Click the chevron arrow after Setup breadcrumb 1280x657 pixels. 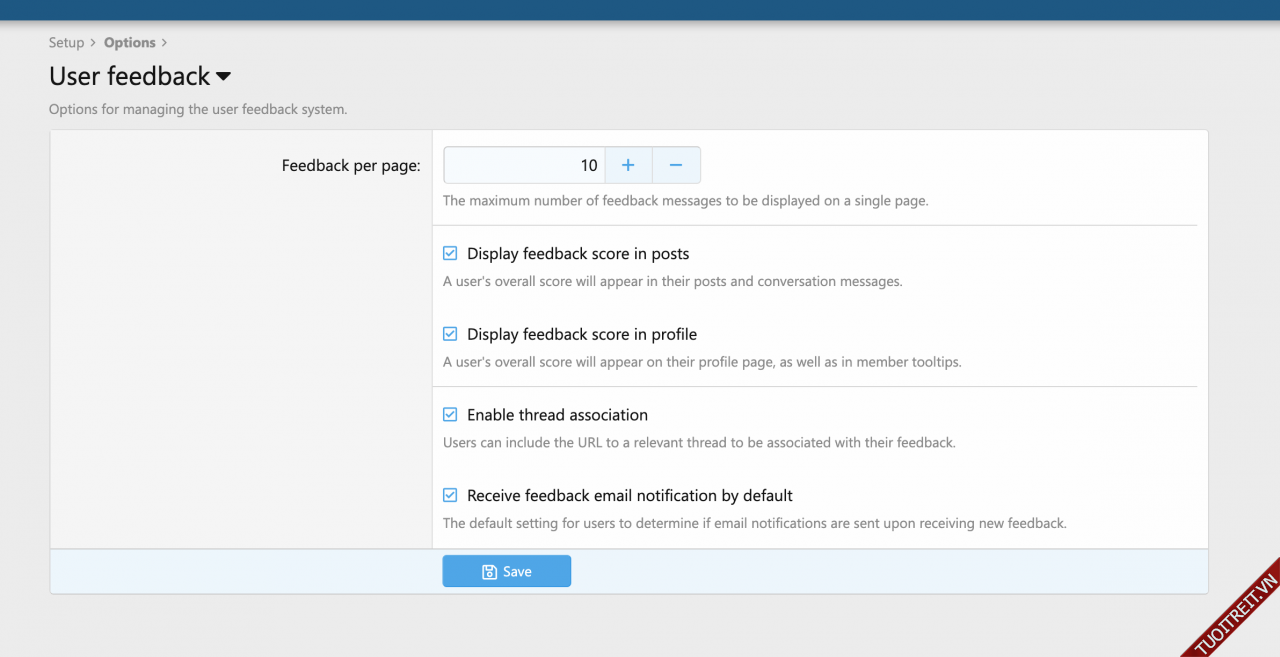pos(92,43)
